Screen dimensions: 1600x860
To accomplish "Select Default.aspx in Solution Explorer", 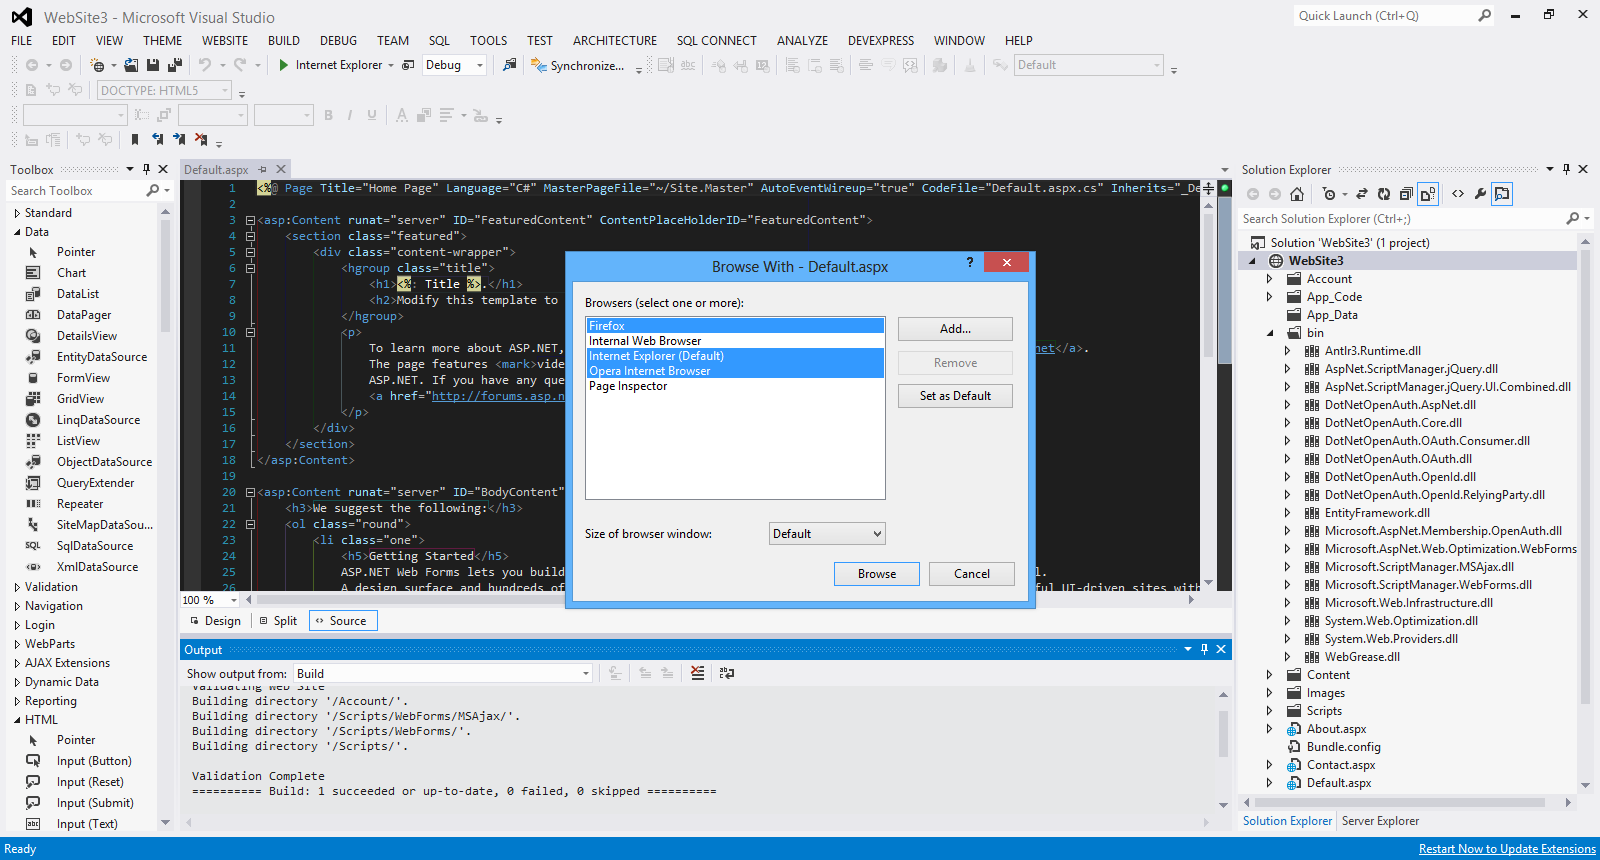I will [1338, 783].
